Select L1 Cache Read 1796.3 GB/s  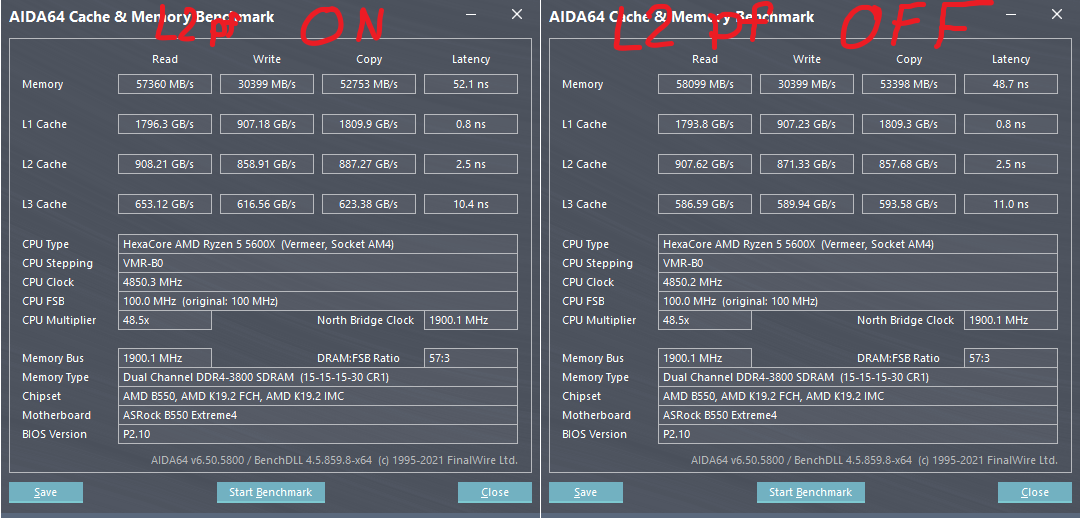[165, 124]
